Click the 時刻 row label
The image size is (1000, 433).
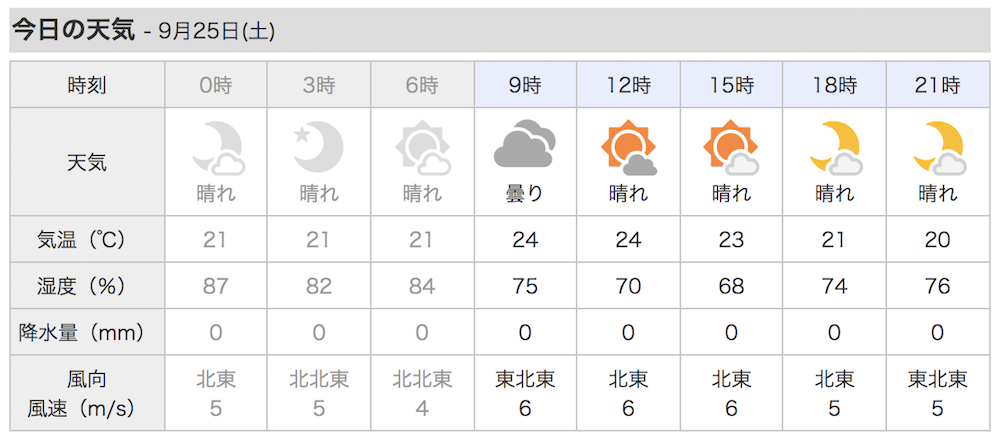point(87,85)
